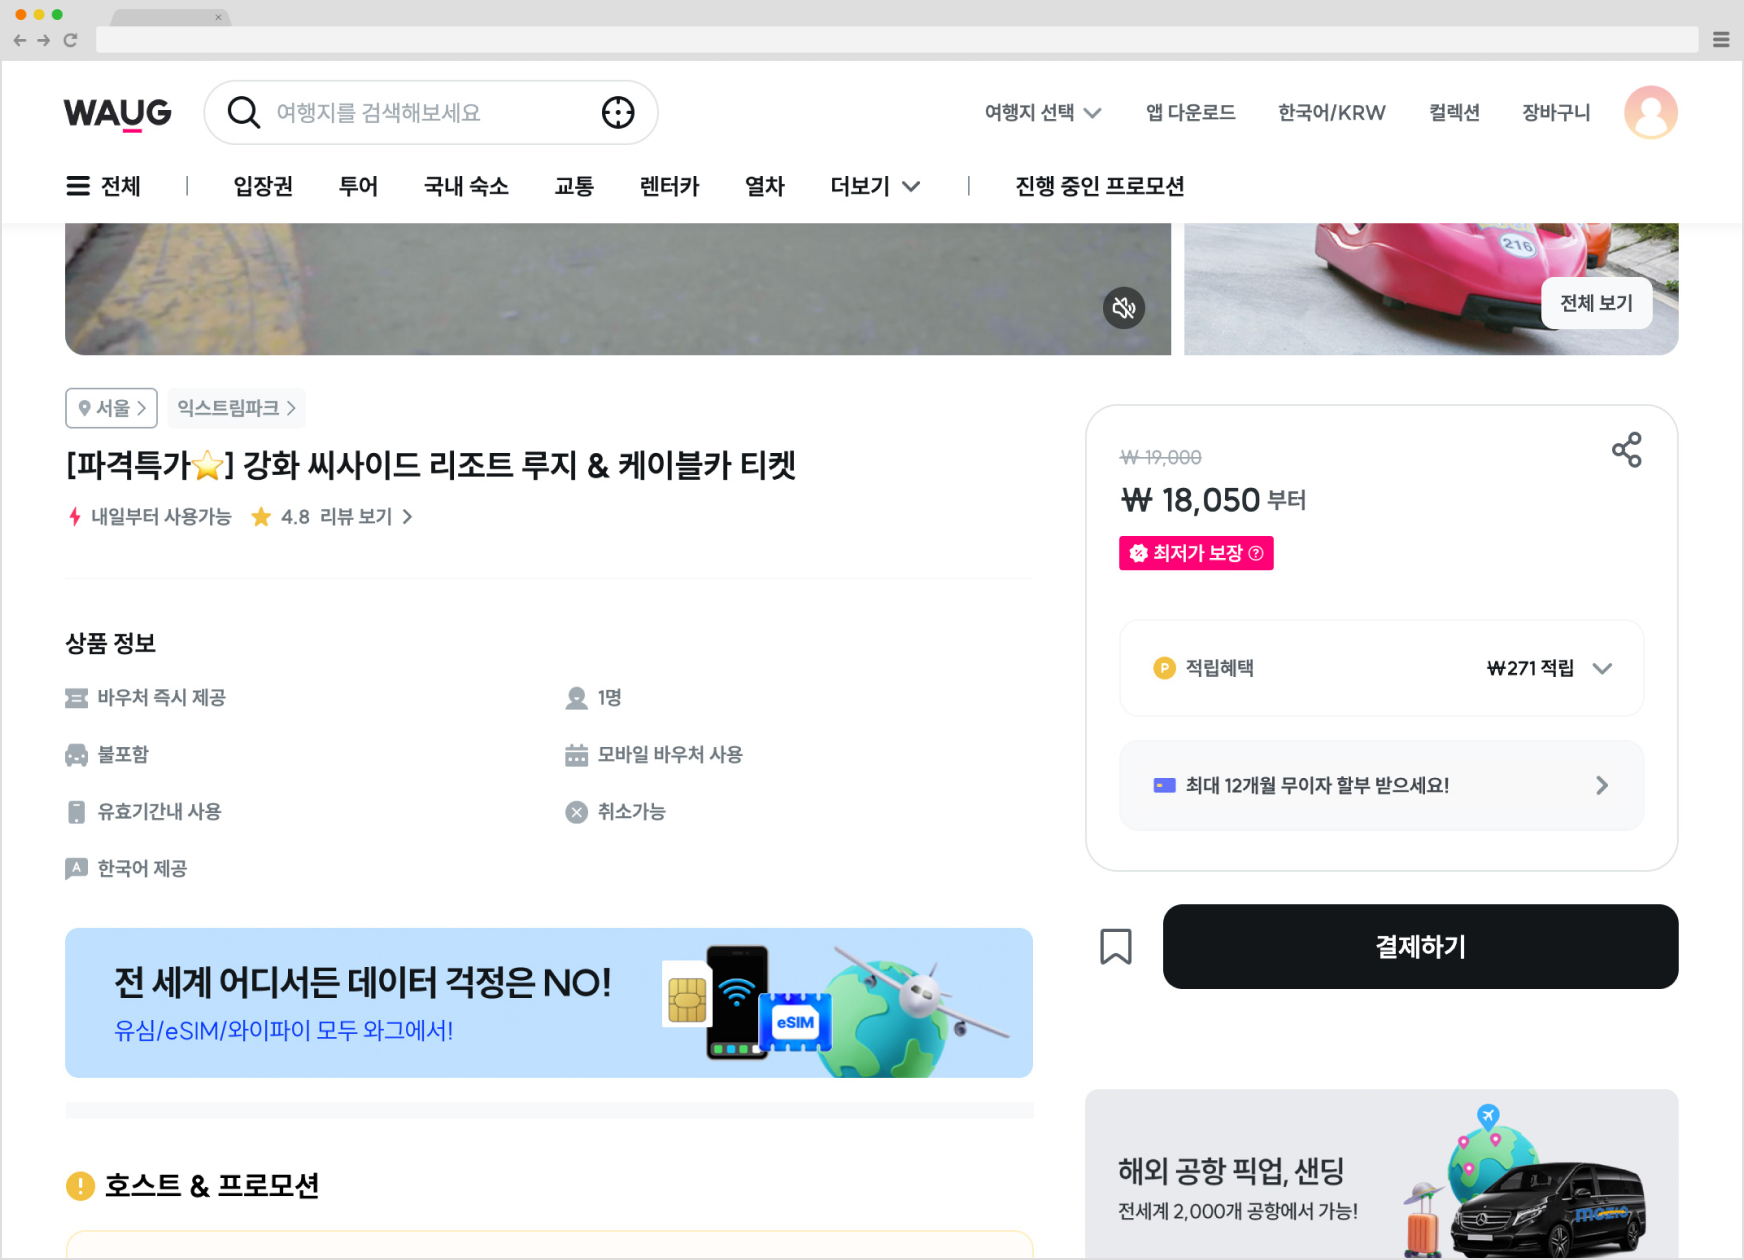Open the eSIM data promotion banner

point(549,1003)
